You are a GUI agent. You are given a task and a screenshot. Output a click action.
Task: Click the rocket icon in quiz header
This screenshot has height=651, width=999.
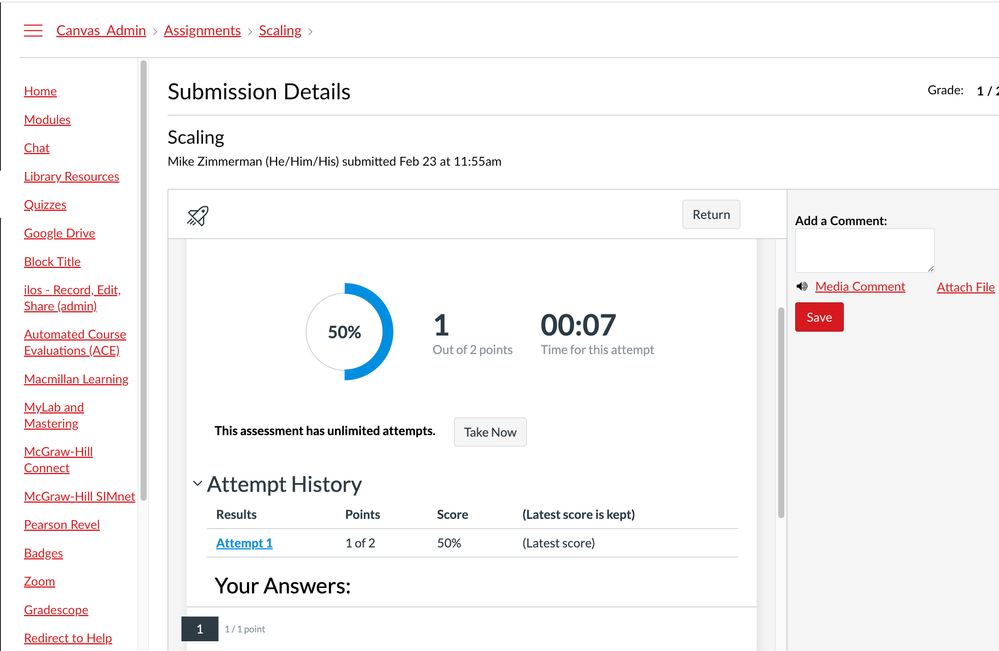coord(198,215)
